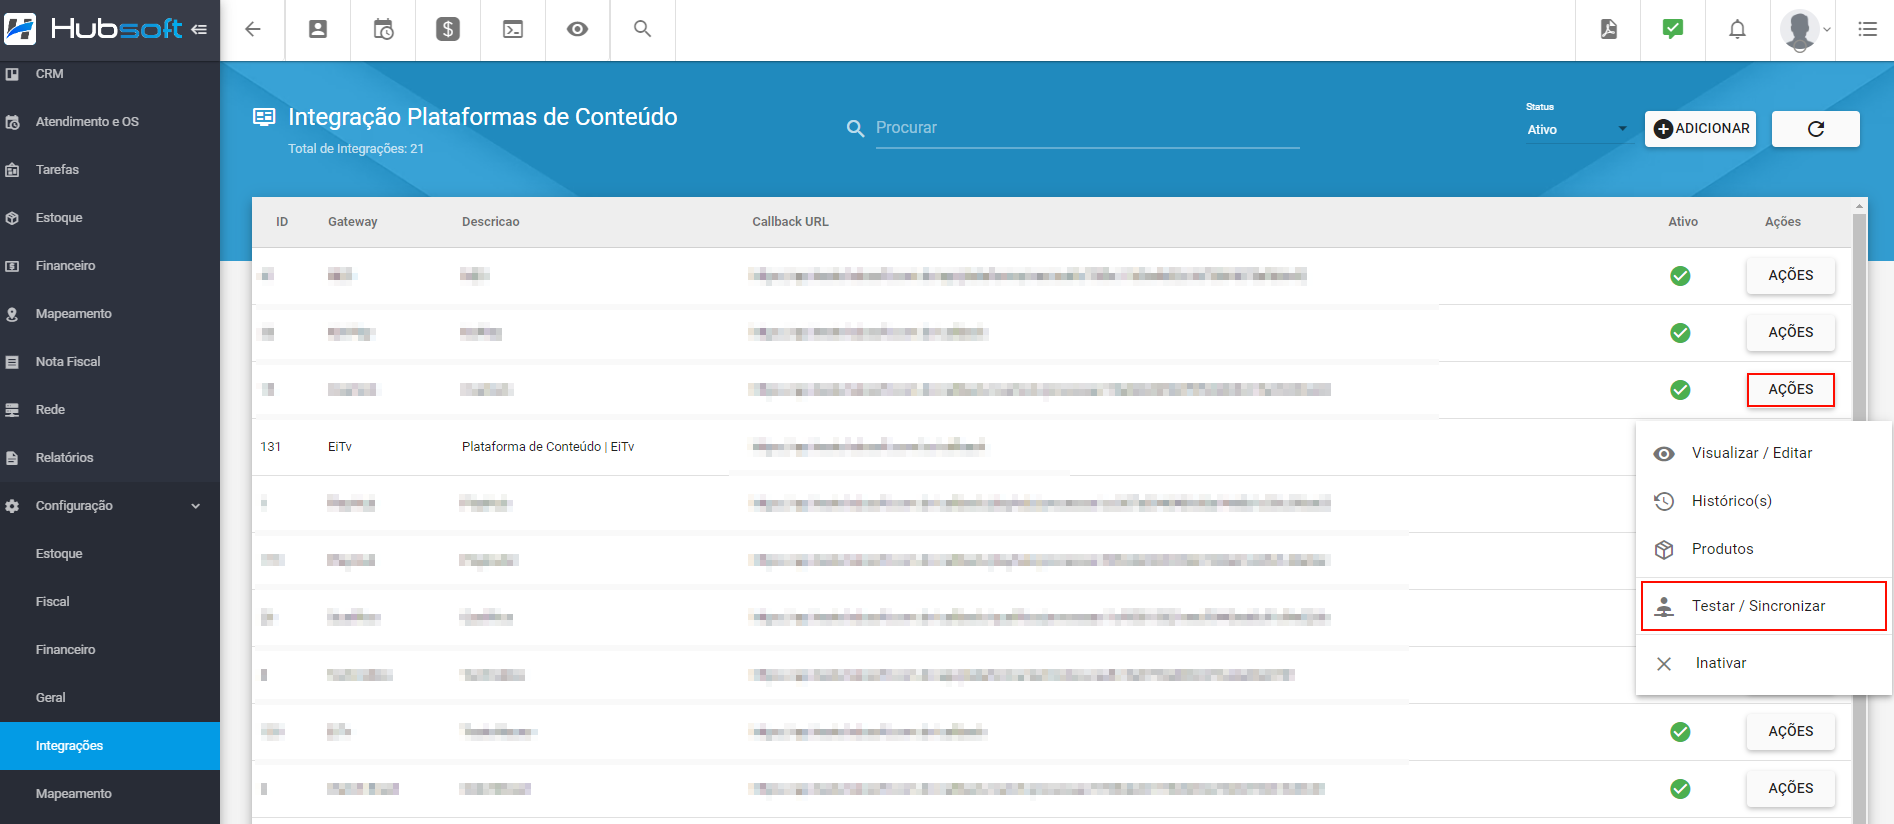The width and height of the screenshot is (1894, 824).
Task: Select the highlighted Integrações item
Action: (110, 746)
